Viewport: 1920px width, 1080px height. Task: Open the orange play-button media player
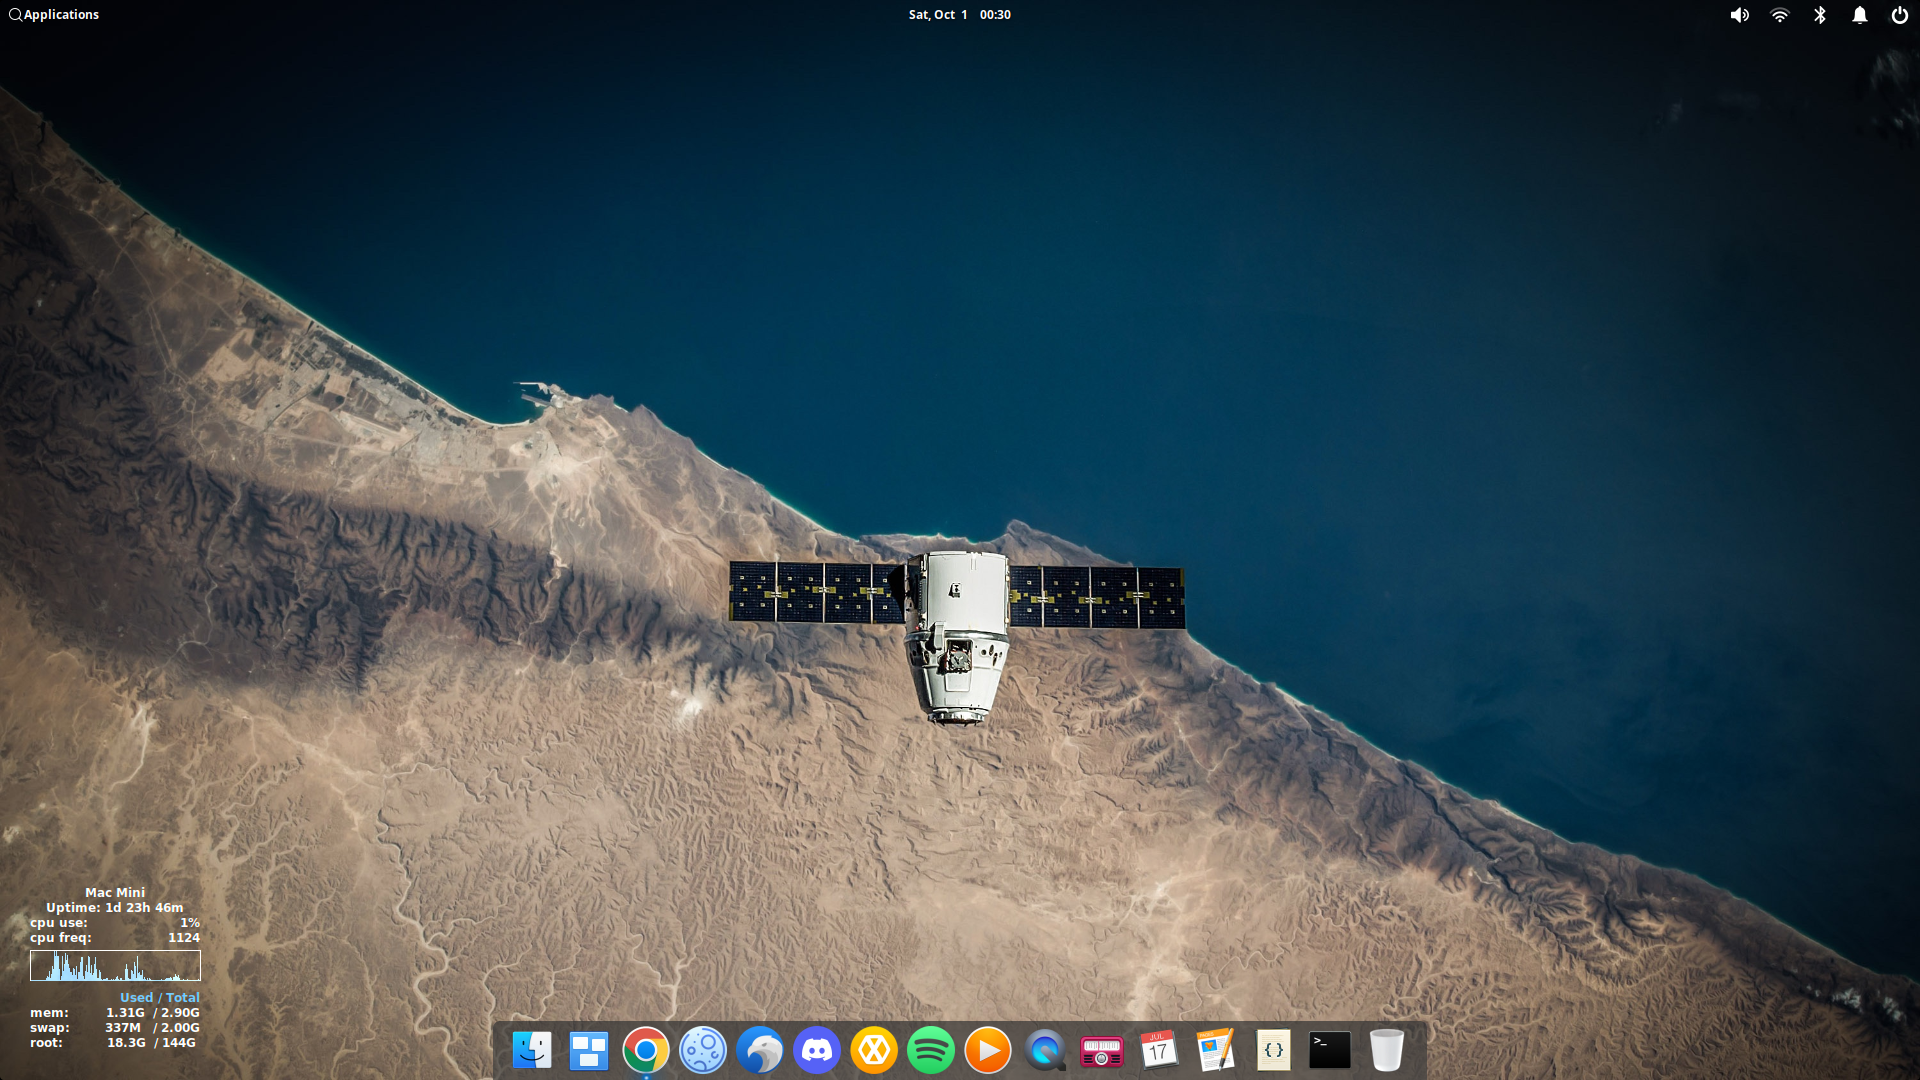988,1050
